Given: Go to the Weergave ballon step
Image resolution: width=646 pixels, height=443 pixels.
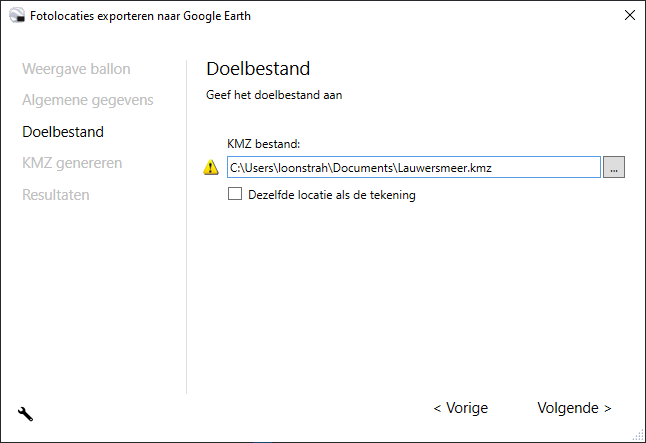Looking at the screenshot, I should pyautogui.click(x=76, y=69).
